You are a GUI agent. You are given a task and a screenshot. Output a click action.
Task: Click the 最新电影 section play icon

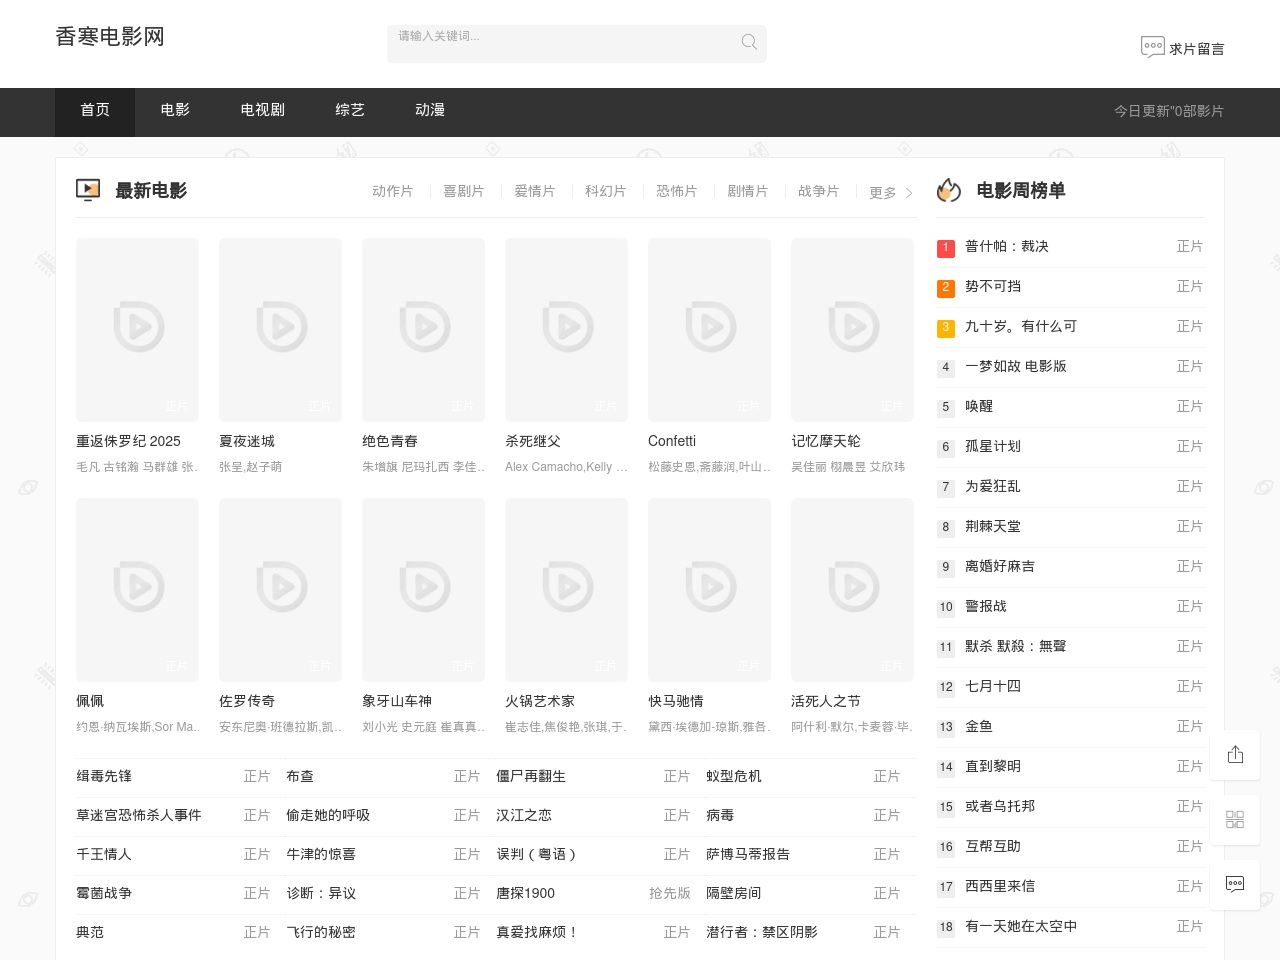coord(88,190)
